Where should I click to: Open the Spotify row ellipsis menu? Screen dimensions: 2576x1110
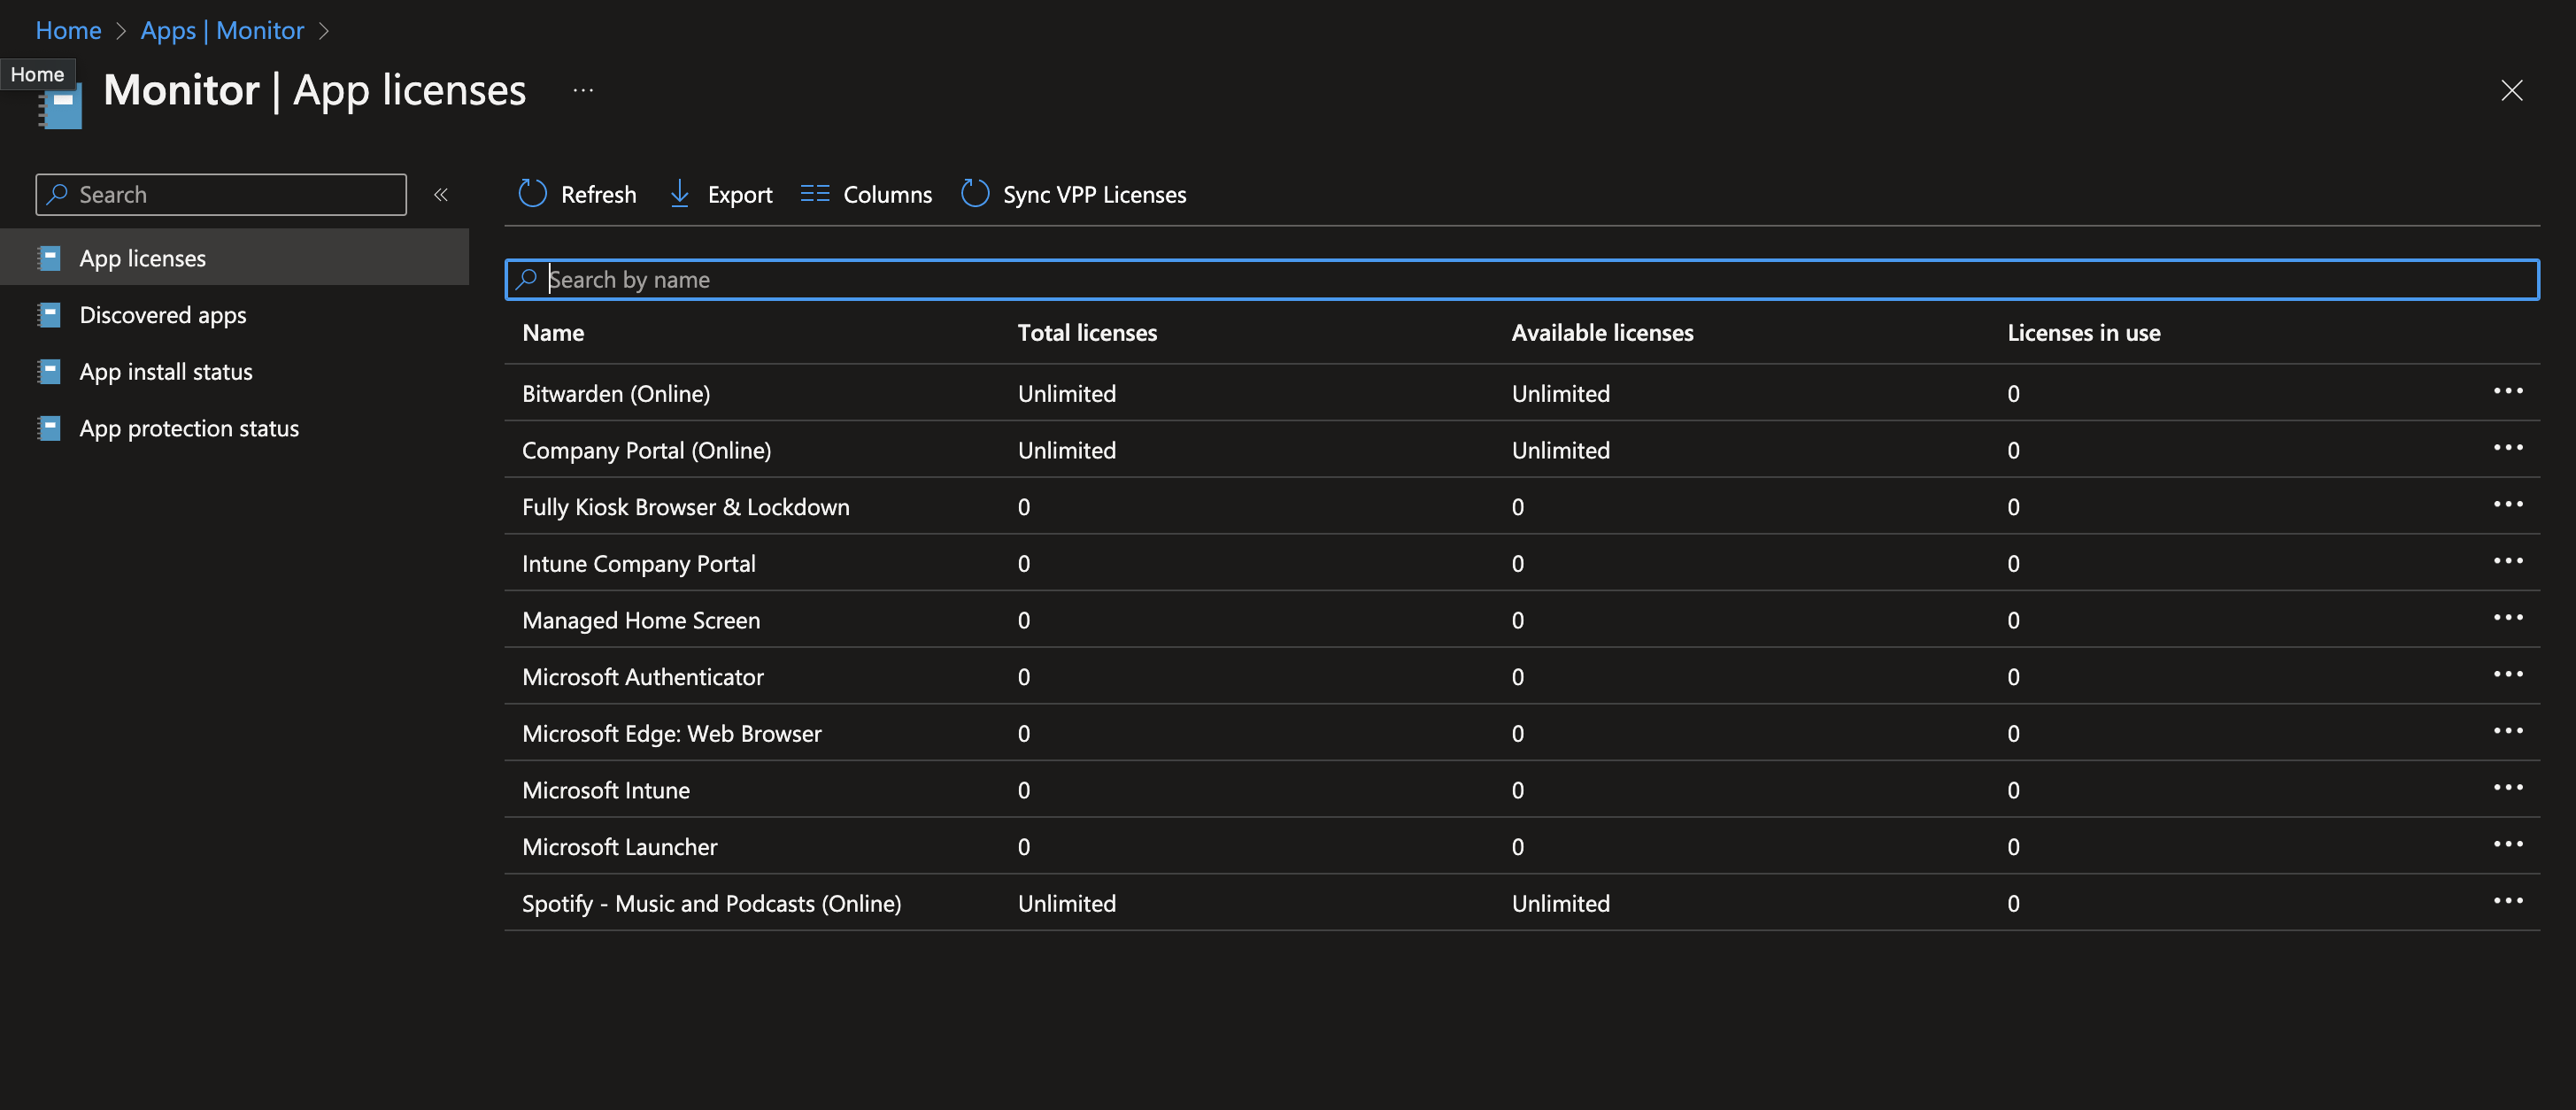click(x=2507, y=901)
